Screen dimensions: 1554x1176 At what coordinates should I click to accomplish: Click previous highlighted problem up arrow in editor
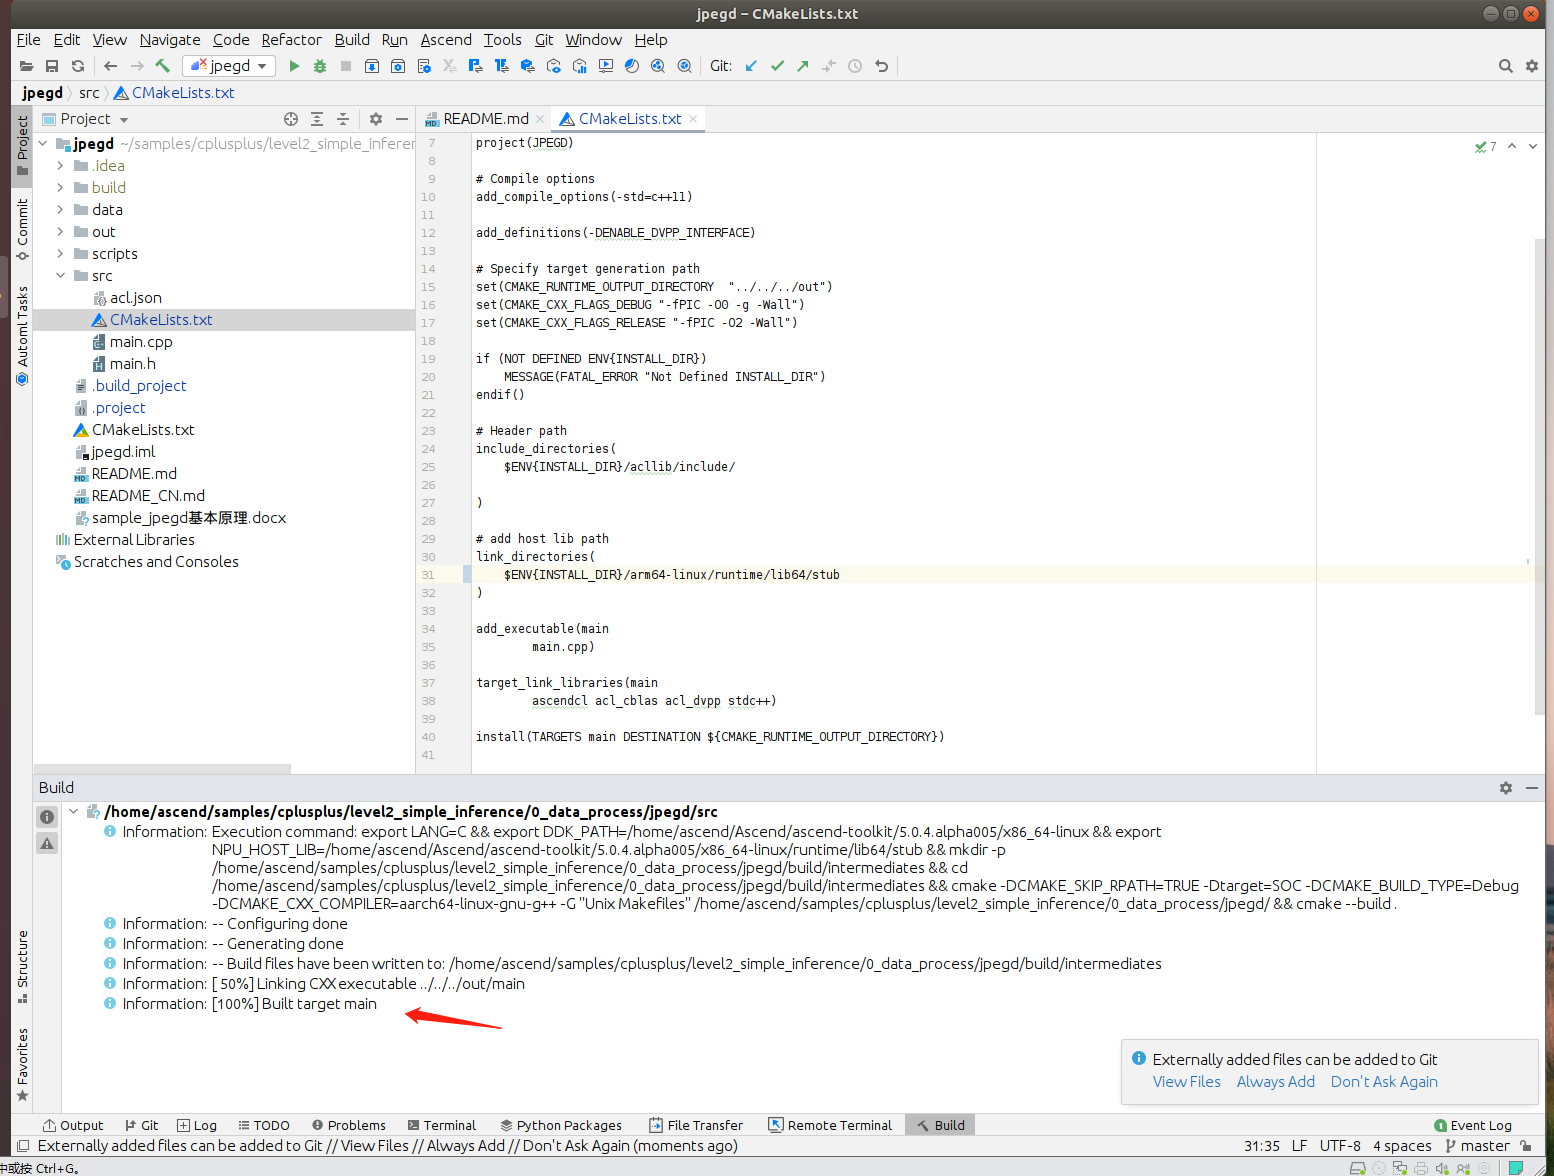pos(1512,146)
